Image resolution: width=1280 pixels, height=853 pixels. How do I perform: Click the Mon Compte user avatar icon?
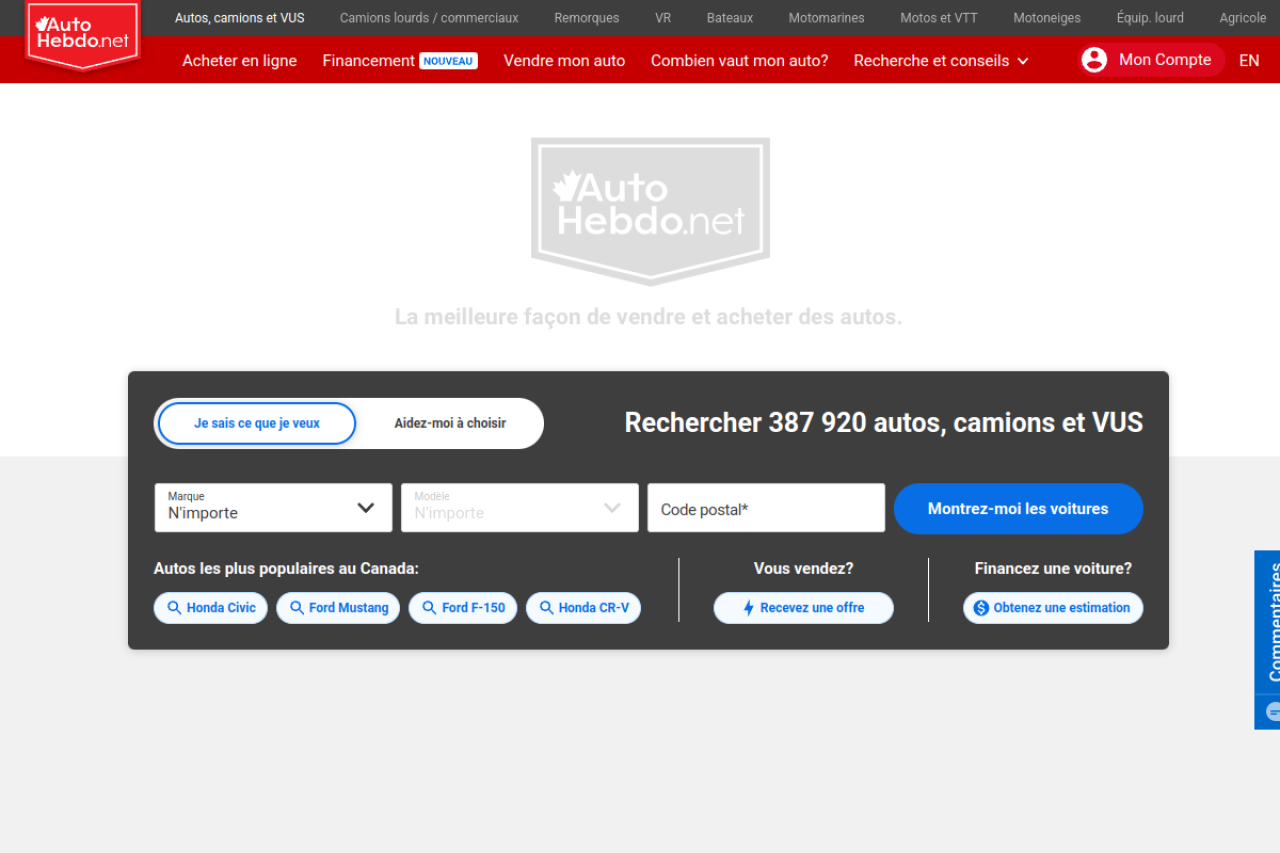click(1095, 60)
